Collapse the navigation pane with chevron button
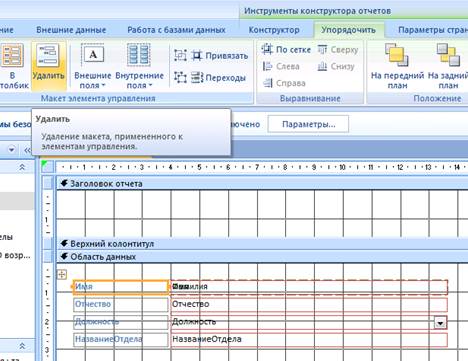This screenshot has width=468, height=361. pyautogui.click(x=28, y=150)
